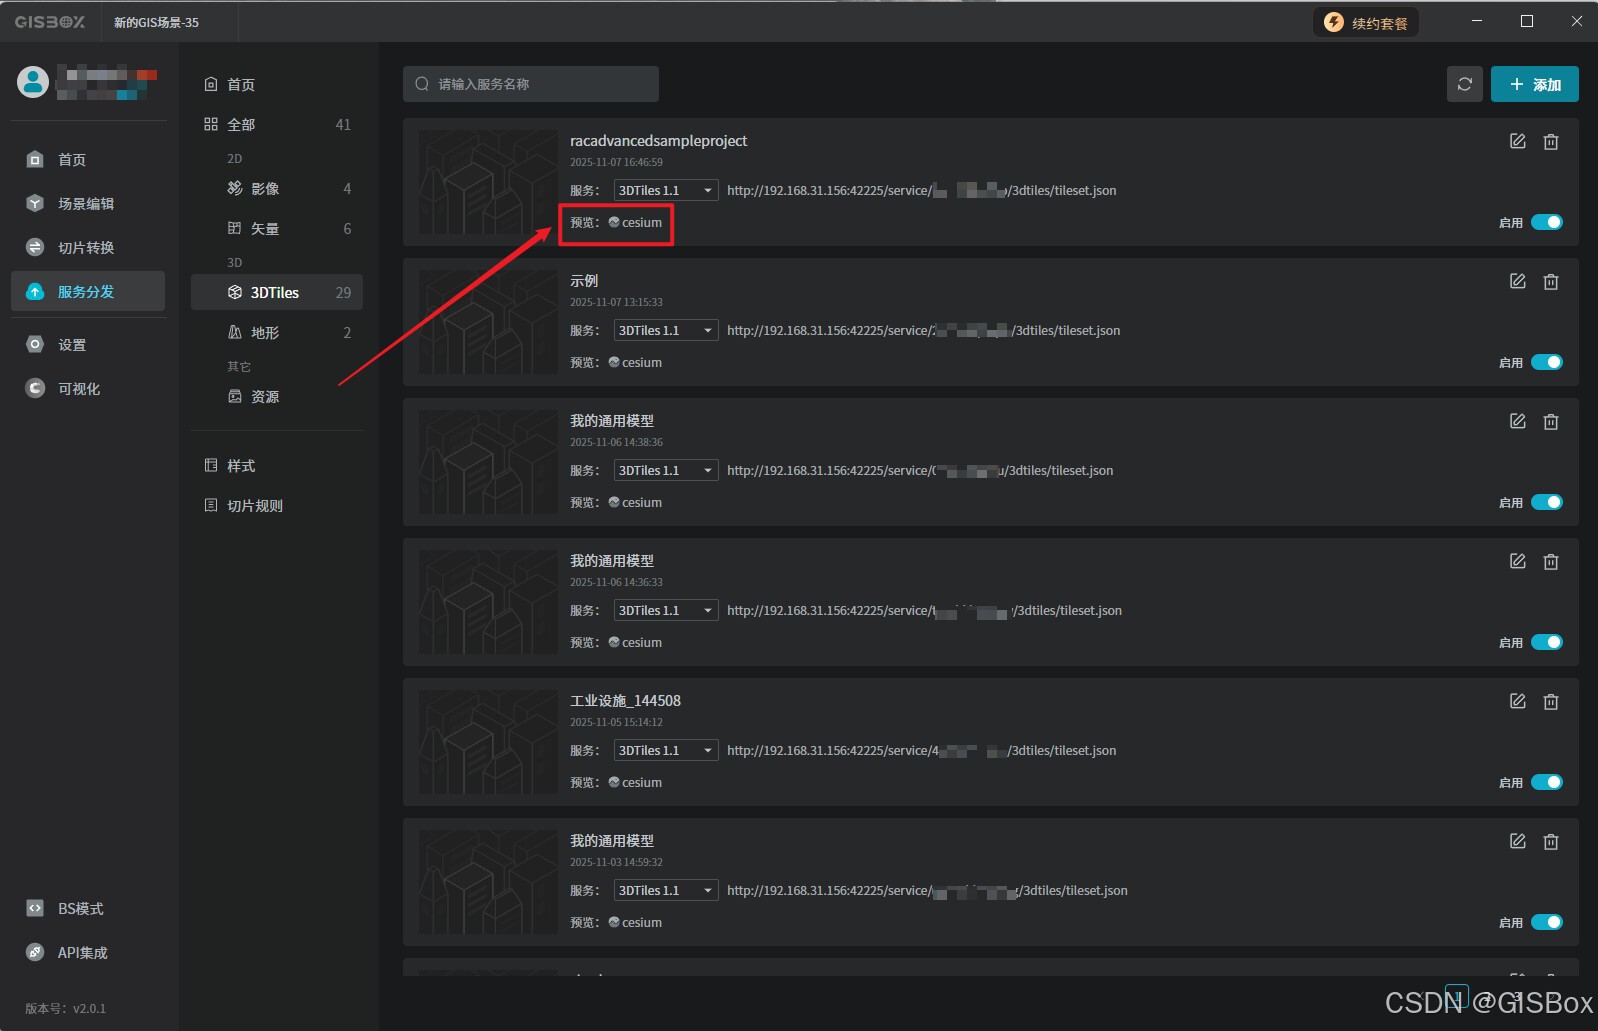Select 矢量 category
This screenshot has width=1598, height=1031.
point(277,229)
